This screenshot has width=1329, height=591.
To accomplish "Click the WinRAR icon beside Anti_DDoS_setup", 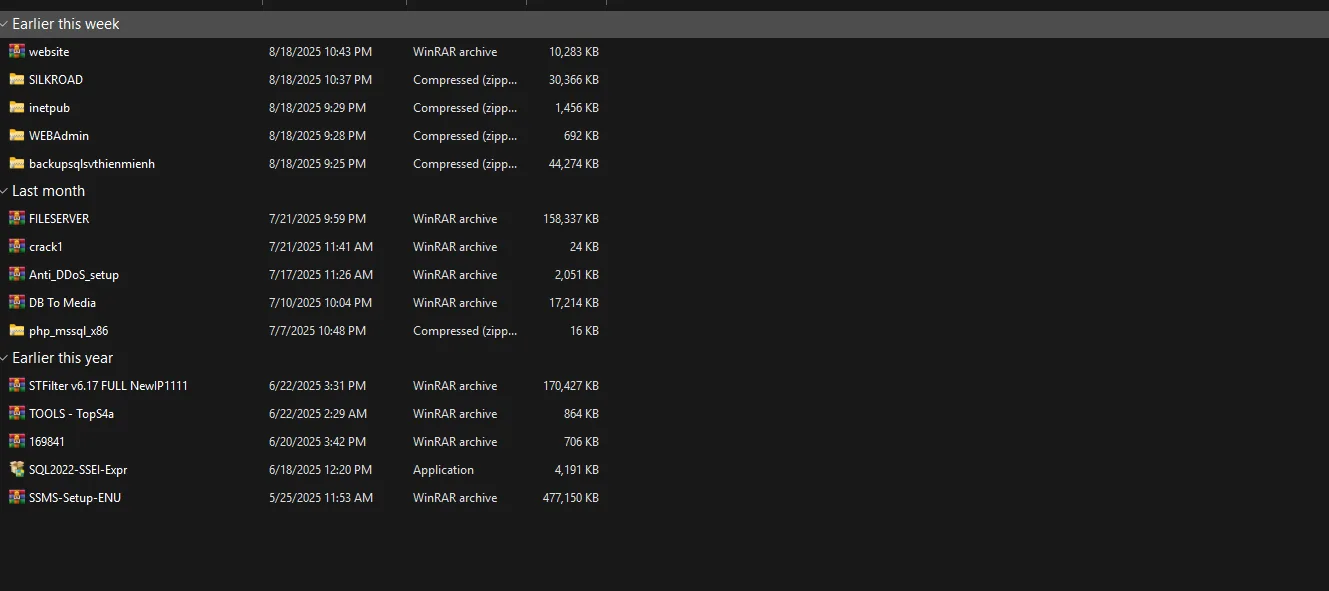I will click(16, 274).
